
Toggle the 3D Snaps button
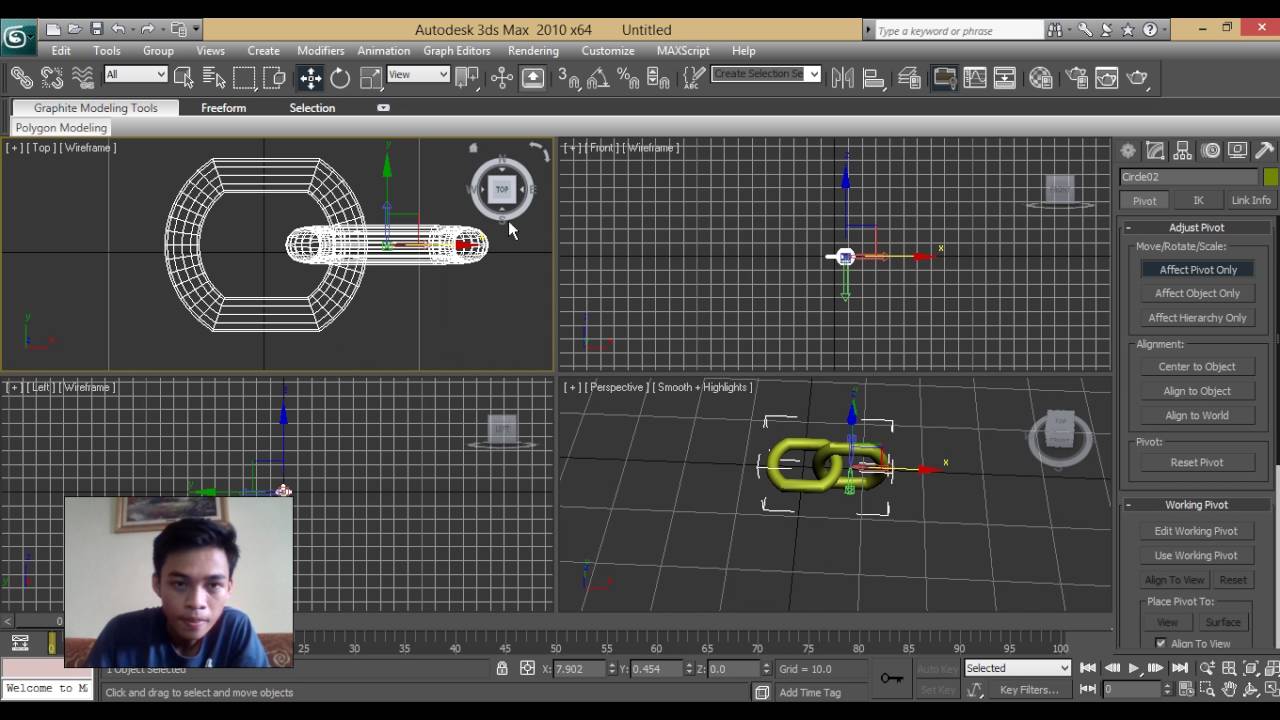coord(568,77)
